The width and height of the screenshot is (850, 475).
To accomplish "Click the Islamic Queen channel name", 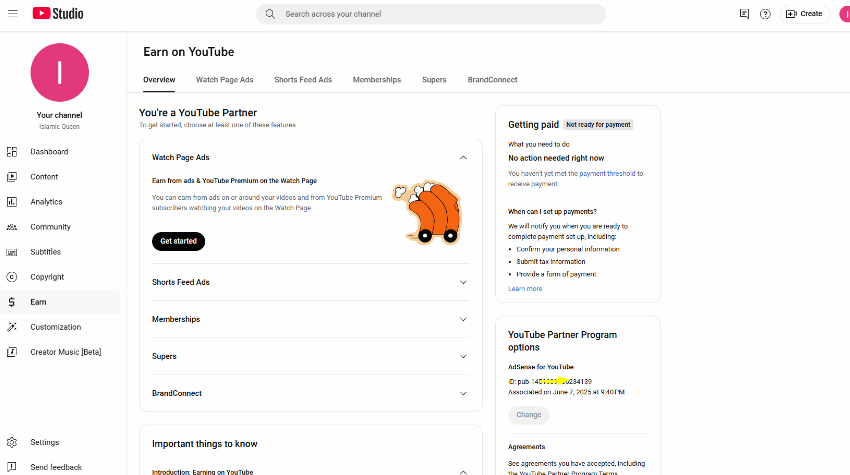I will [59, 127].
